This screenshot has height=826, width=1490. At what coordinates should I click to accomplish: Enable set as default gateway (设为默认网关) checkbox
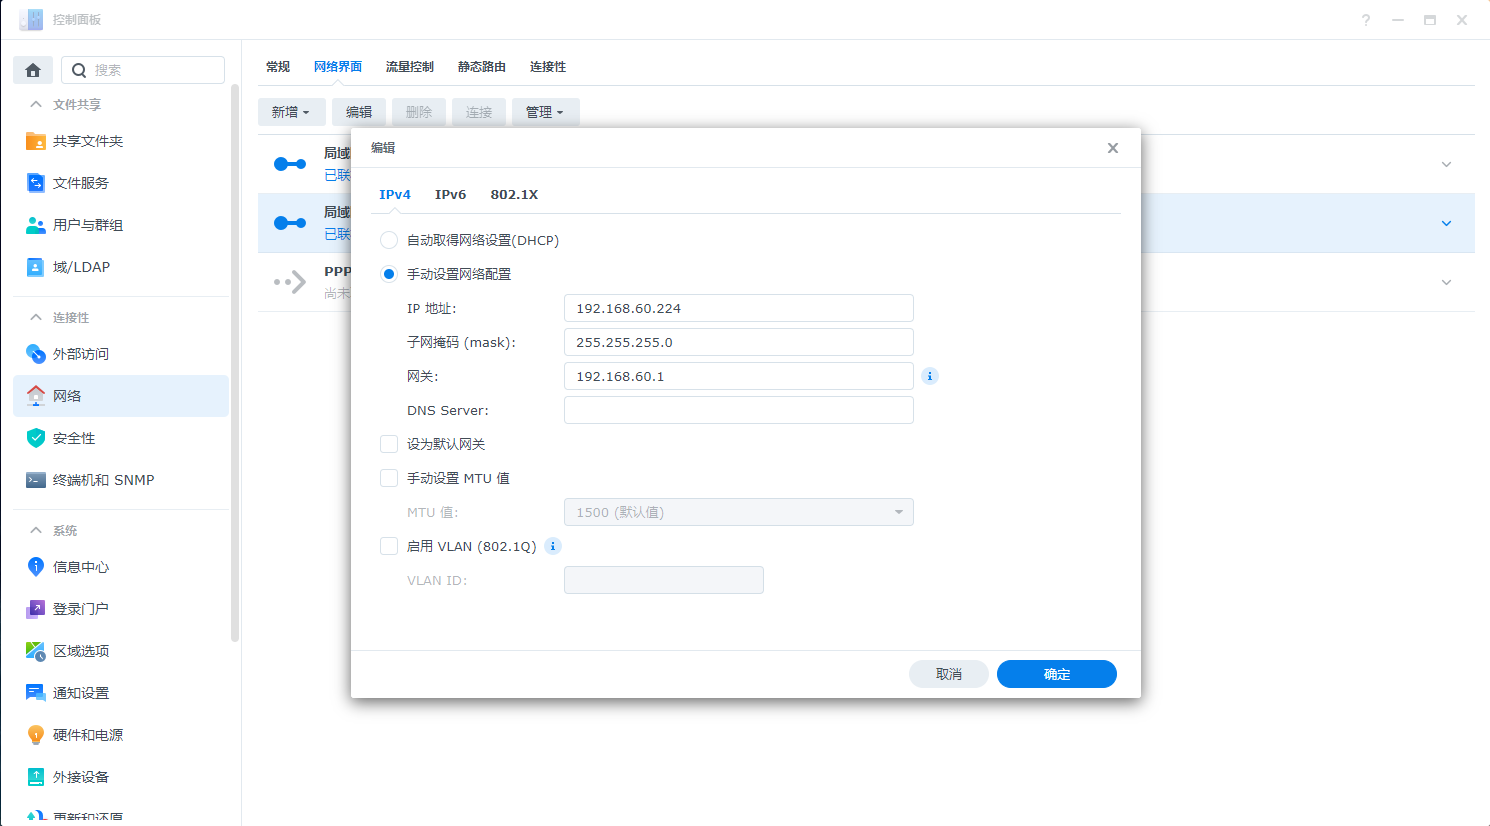pos(389,444)
